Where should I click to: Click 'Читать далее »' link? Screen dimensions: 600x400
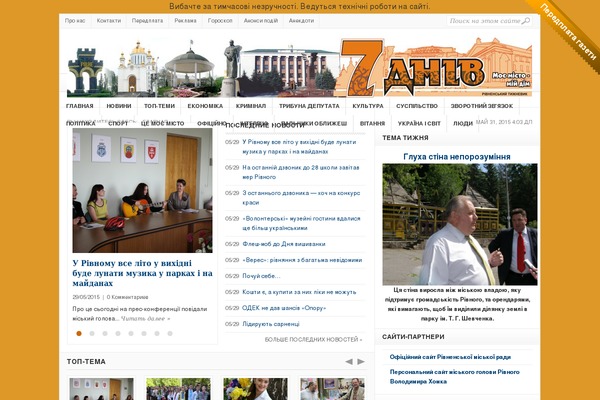click(145, 318)
